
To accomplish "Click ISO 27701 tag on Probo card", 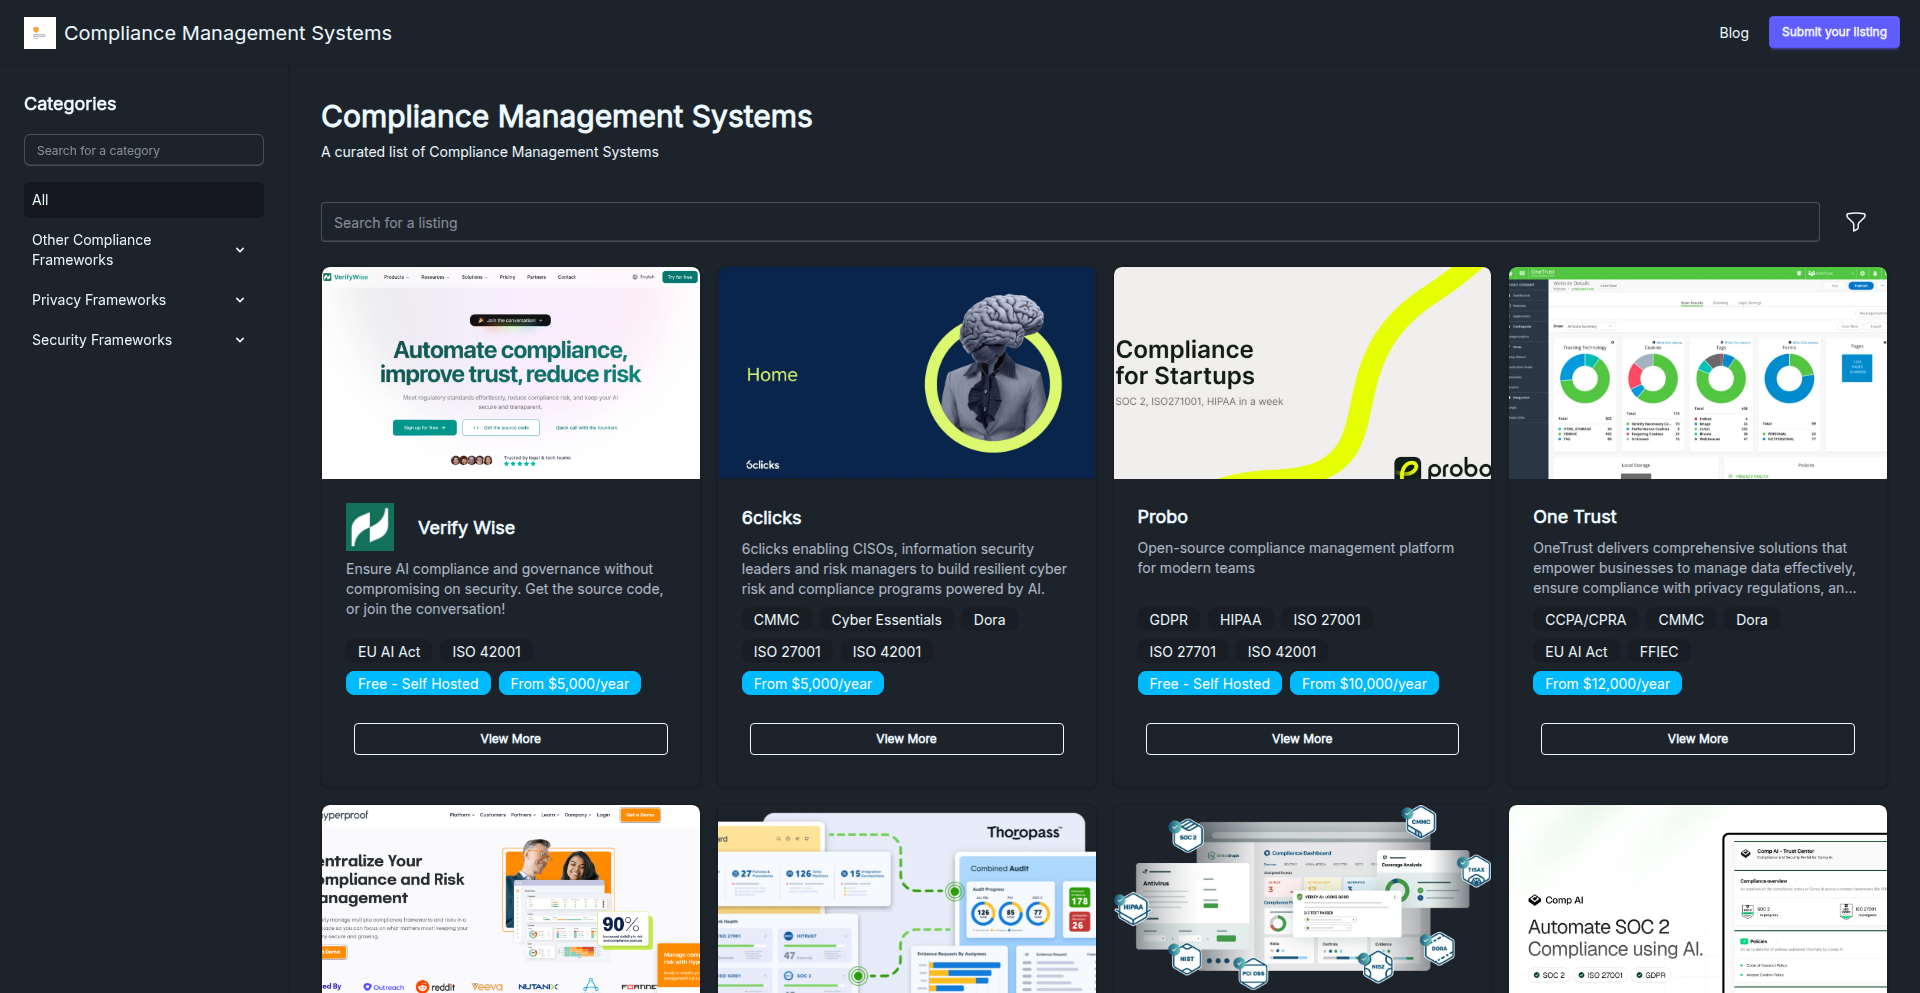I will tap(1183, 652).
